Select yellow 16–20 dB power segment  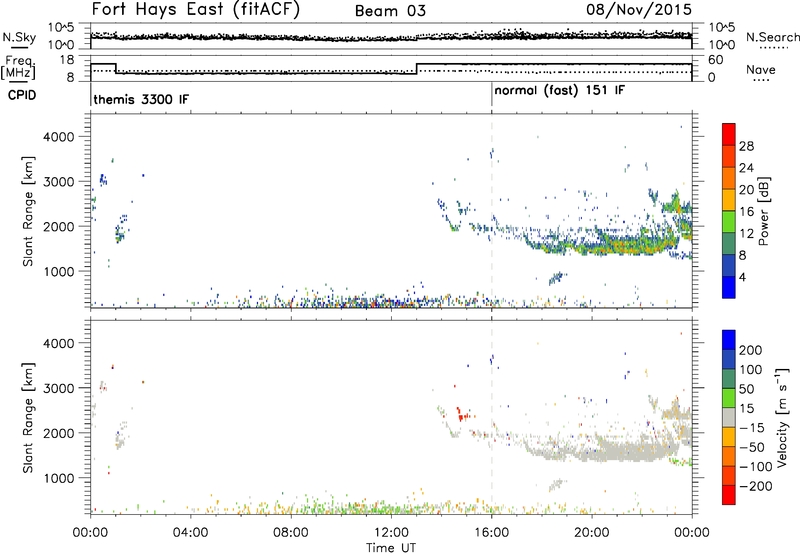point(729,199)
